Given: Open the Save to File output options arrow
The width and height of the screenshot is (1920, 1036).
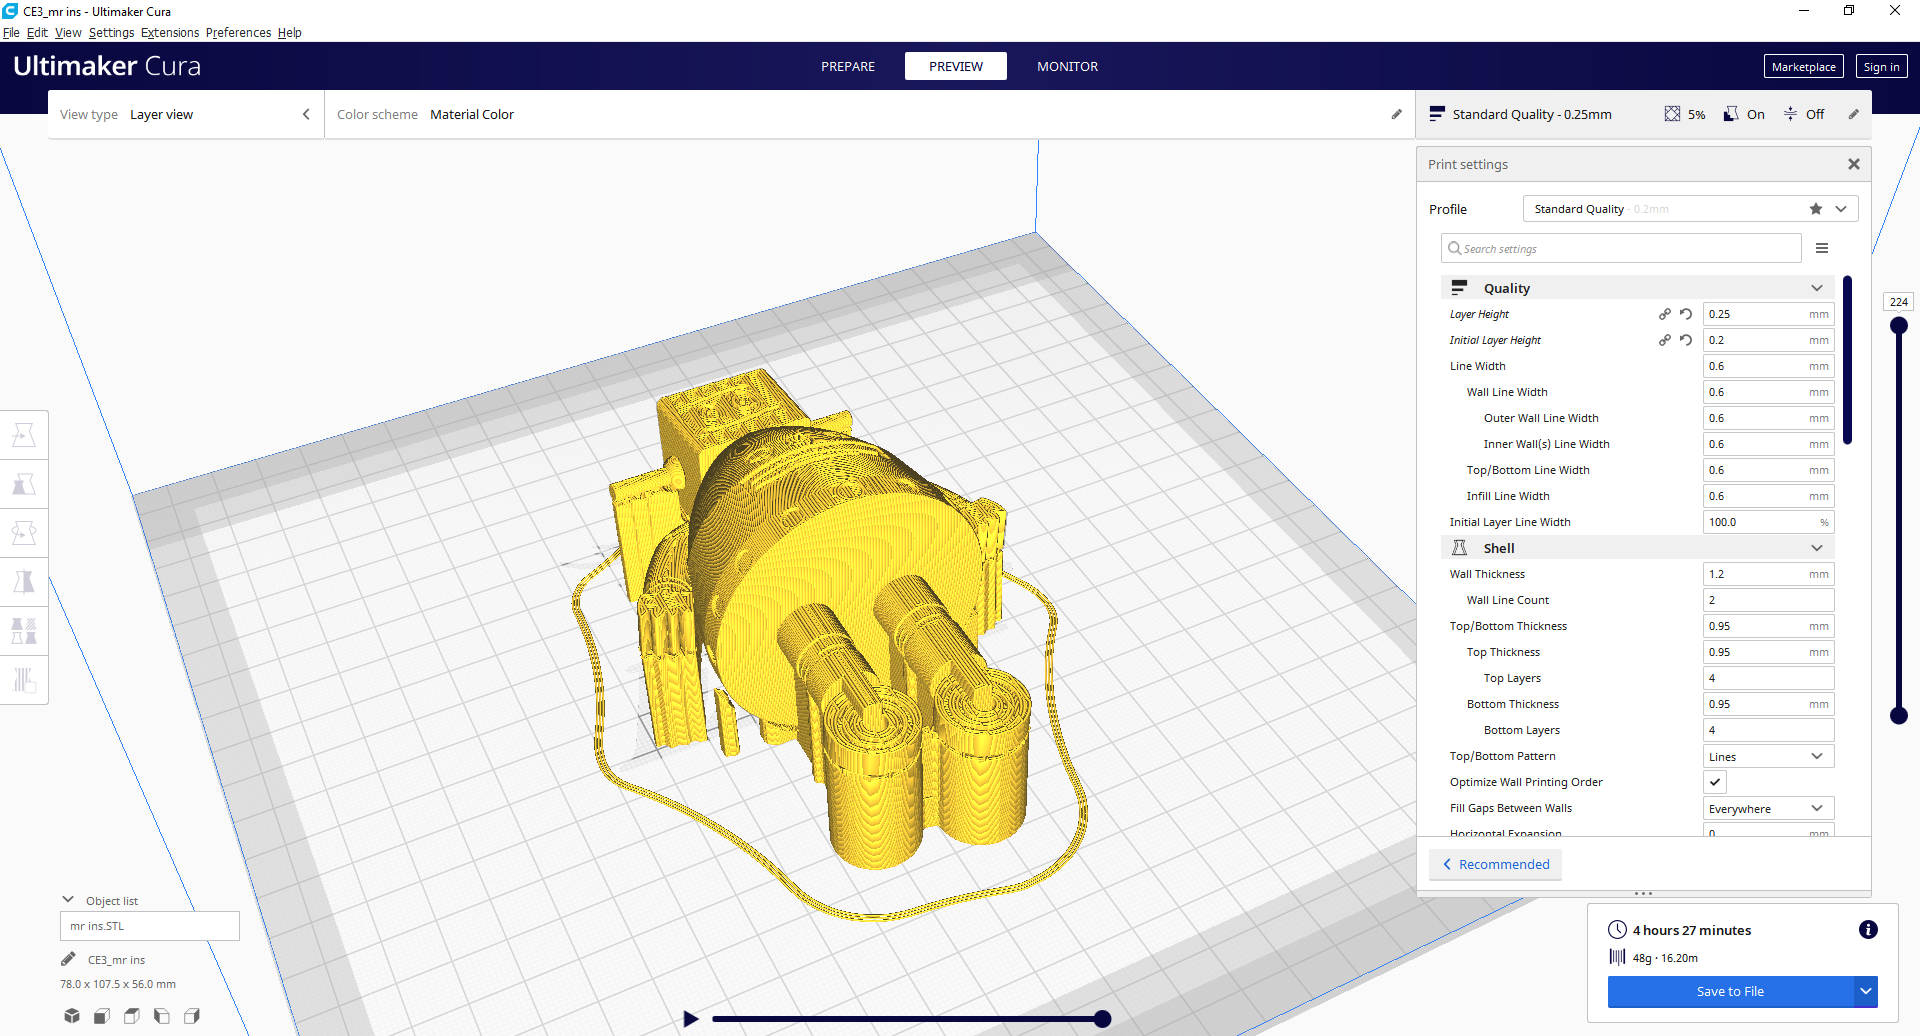Looking at the screenshot, I should coord(1866,991).
